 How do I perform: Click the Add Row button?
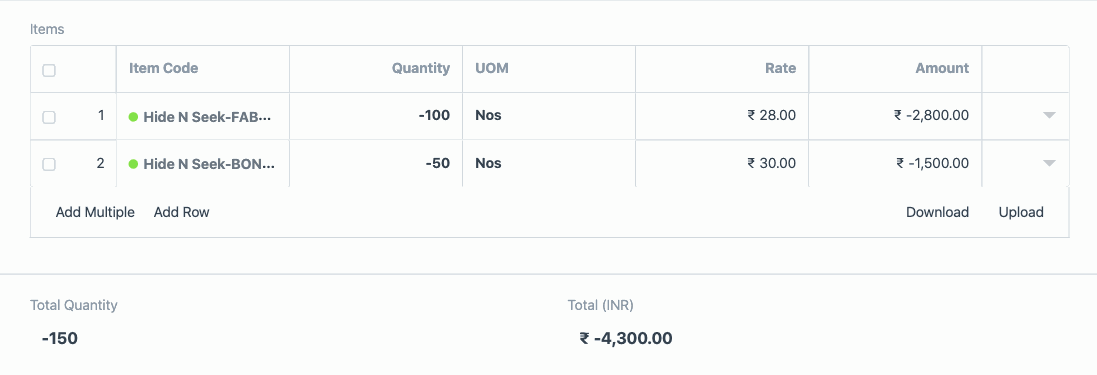coord(181,212)
